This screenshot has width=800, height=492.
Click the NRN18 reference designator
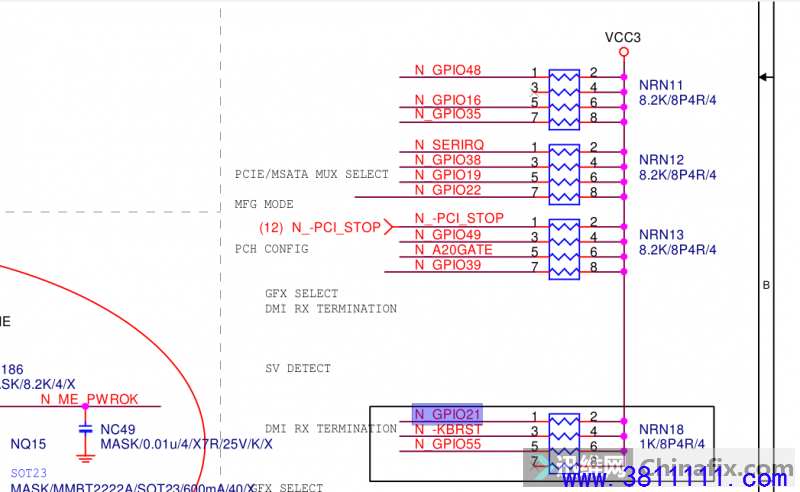click(661, 429)
